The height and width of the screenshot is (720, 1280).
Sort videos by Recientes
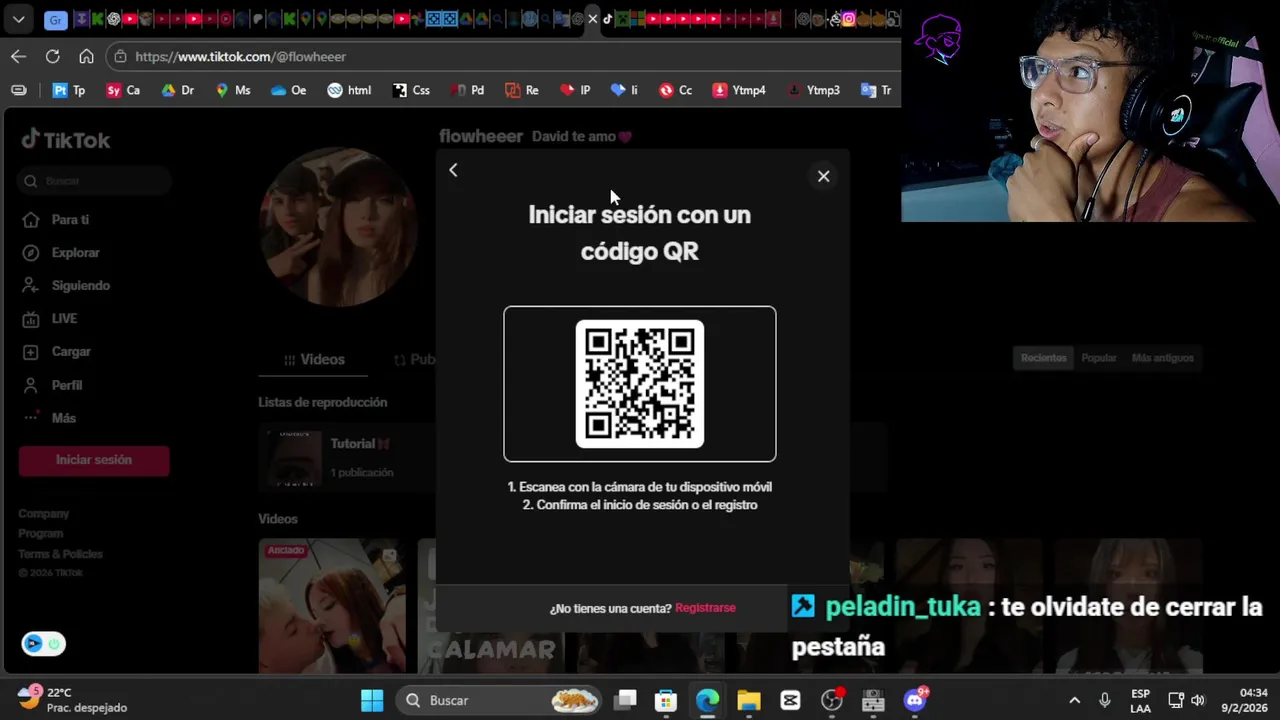point(1043,358)
